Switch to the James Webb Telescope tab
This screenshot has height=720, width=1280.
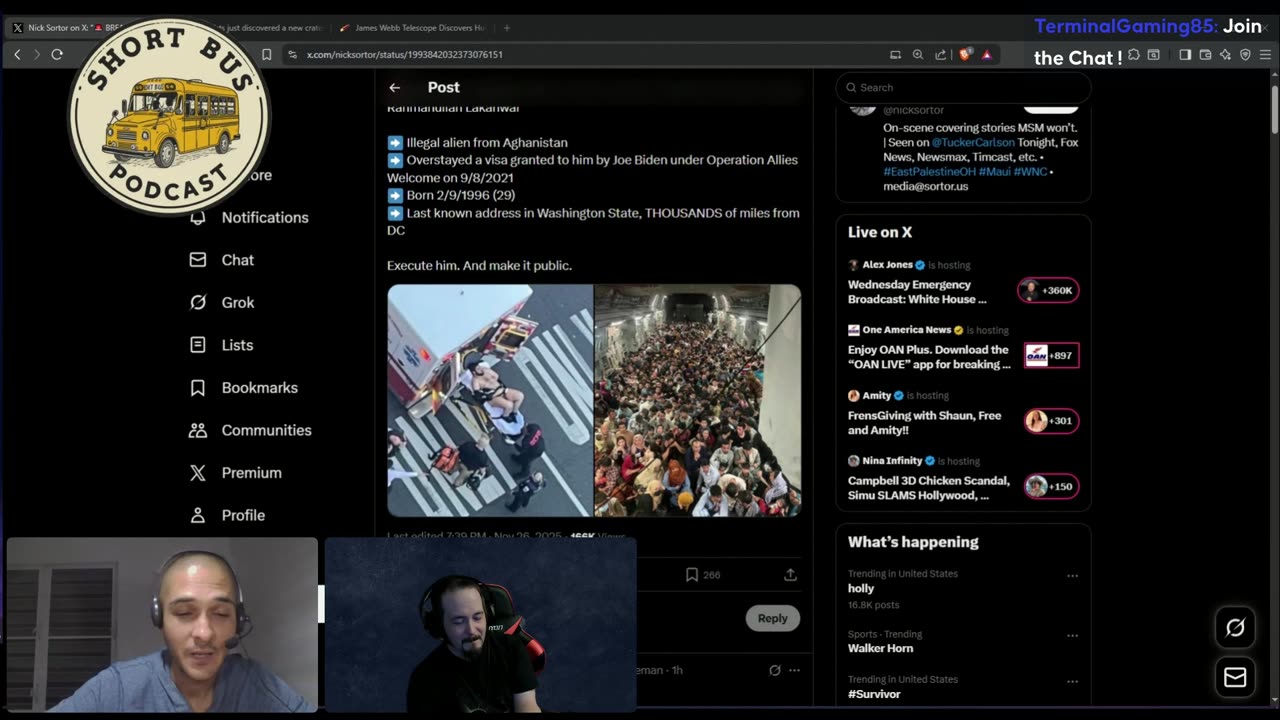tap(413, 28)
